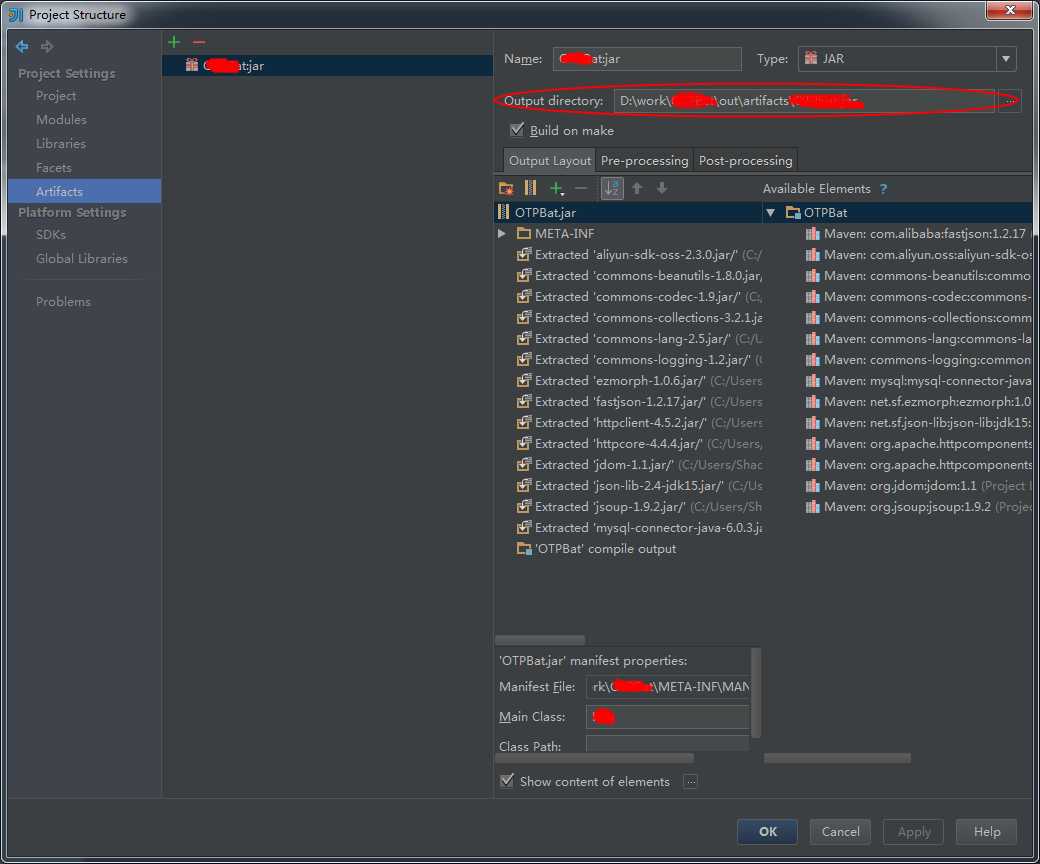
Task: Click the red remove artifact minus icon
Action: tap(199, 42)
